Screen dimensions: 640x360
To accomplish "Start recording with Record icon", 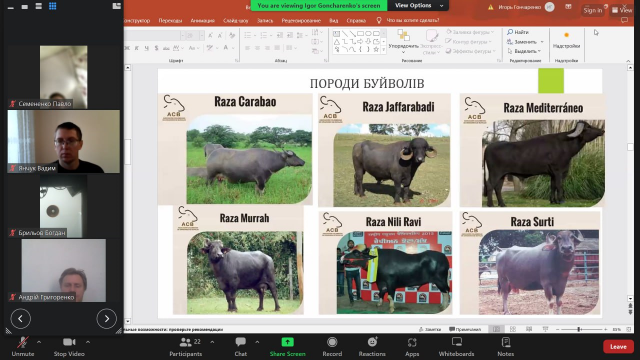I will click(332, 347).
